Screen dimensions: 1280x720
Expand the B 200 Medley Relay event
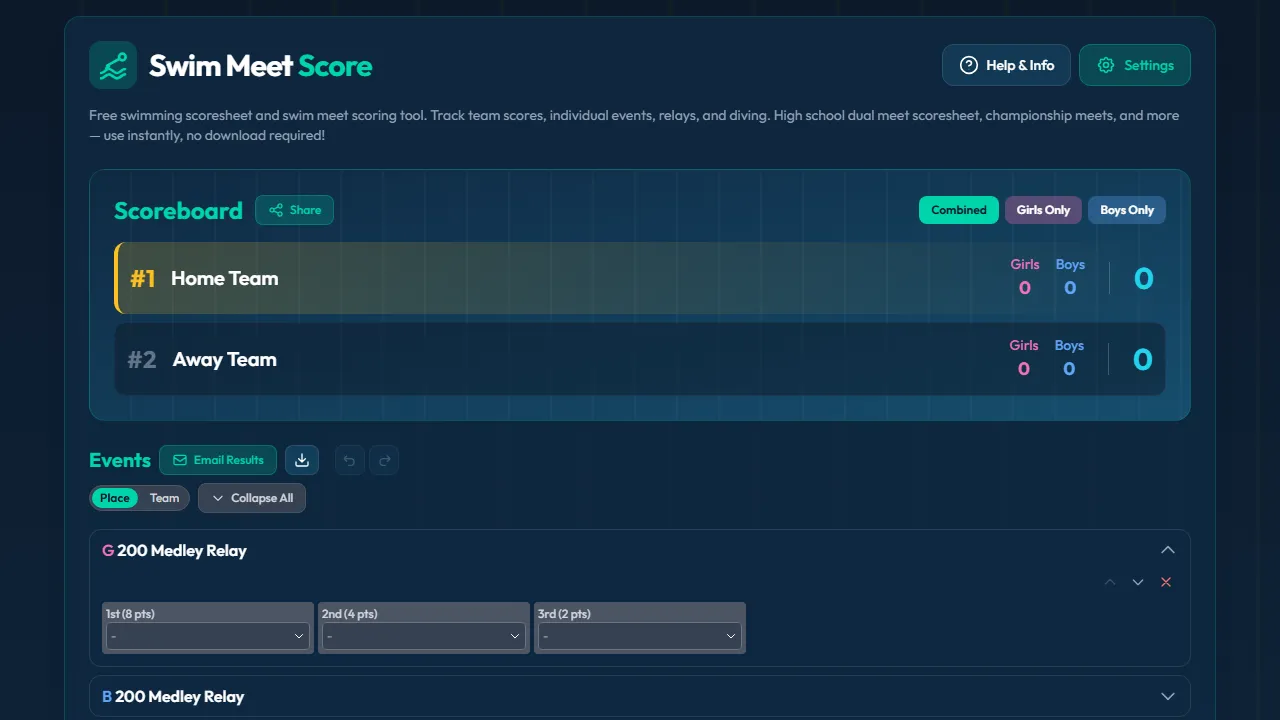click(1167, 696)
